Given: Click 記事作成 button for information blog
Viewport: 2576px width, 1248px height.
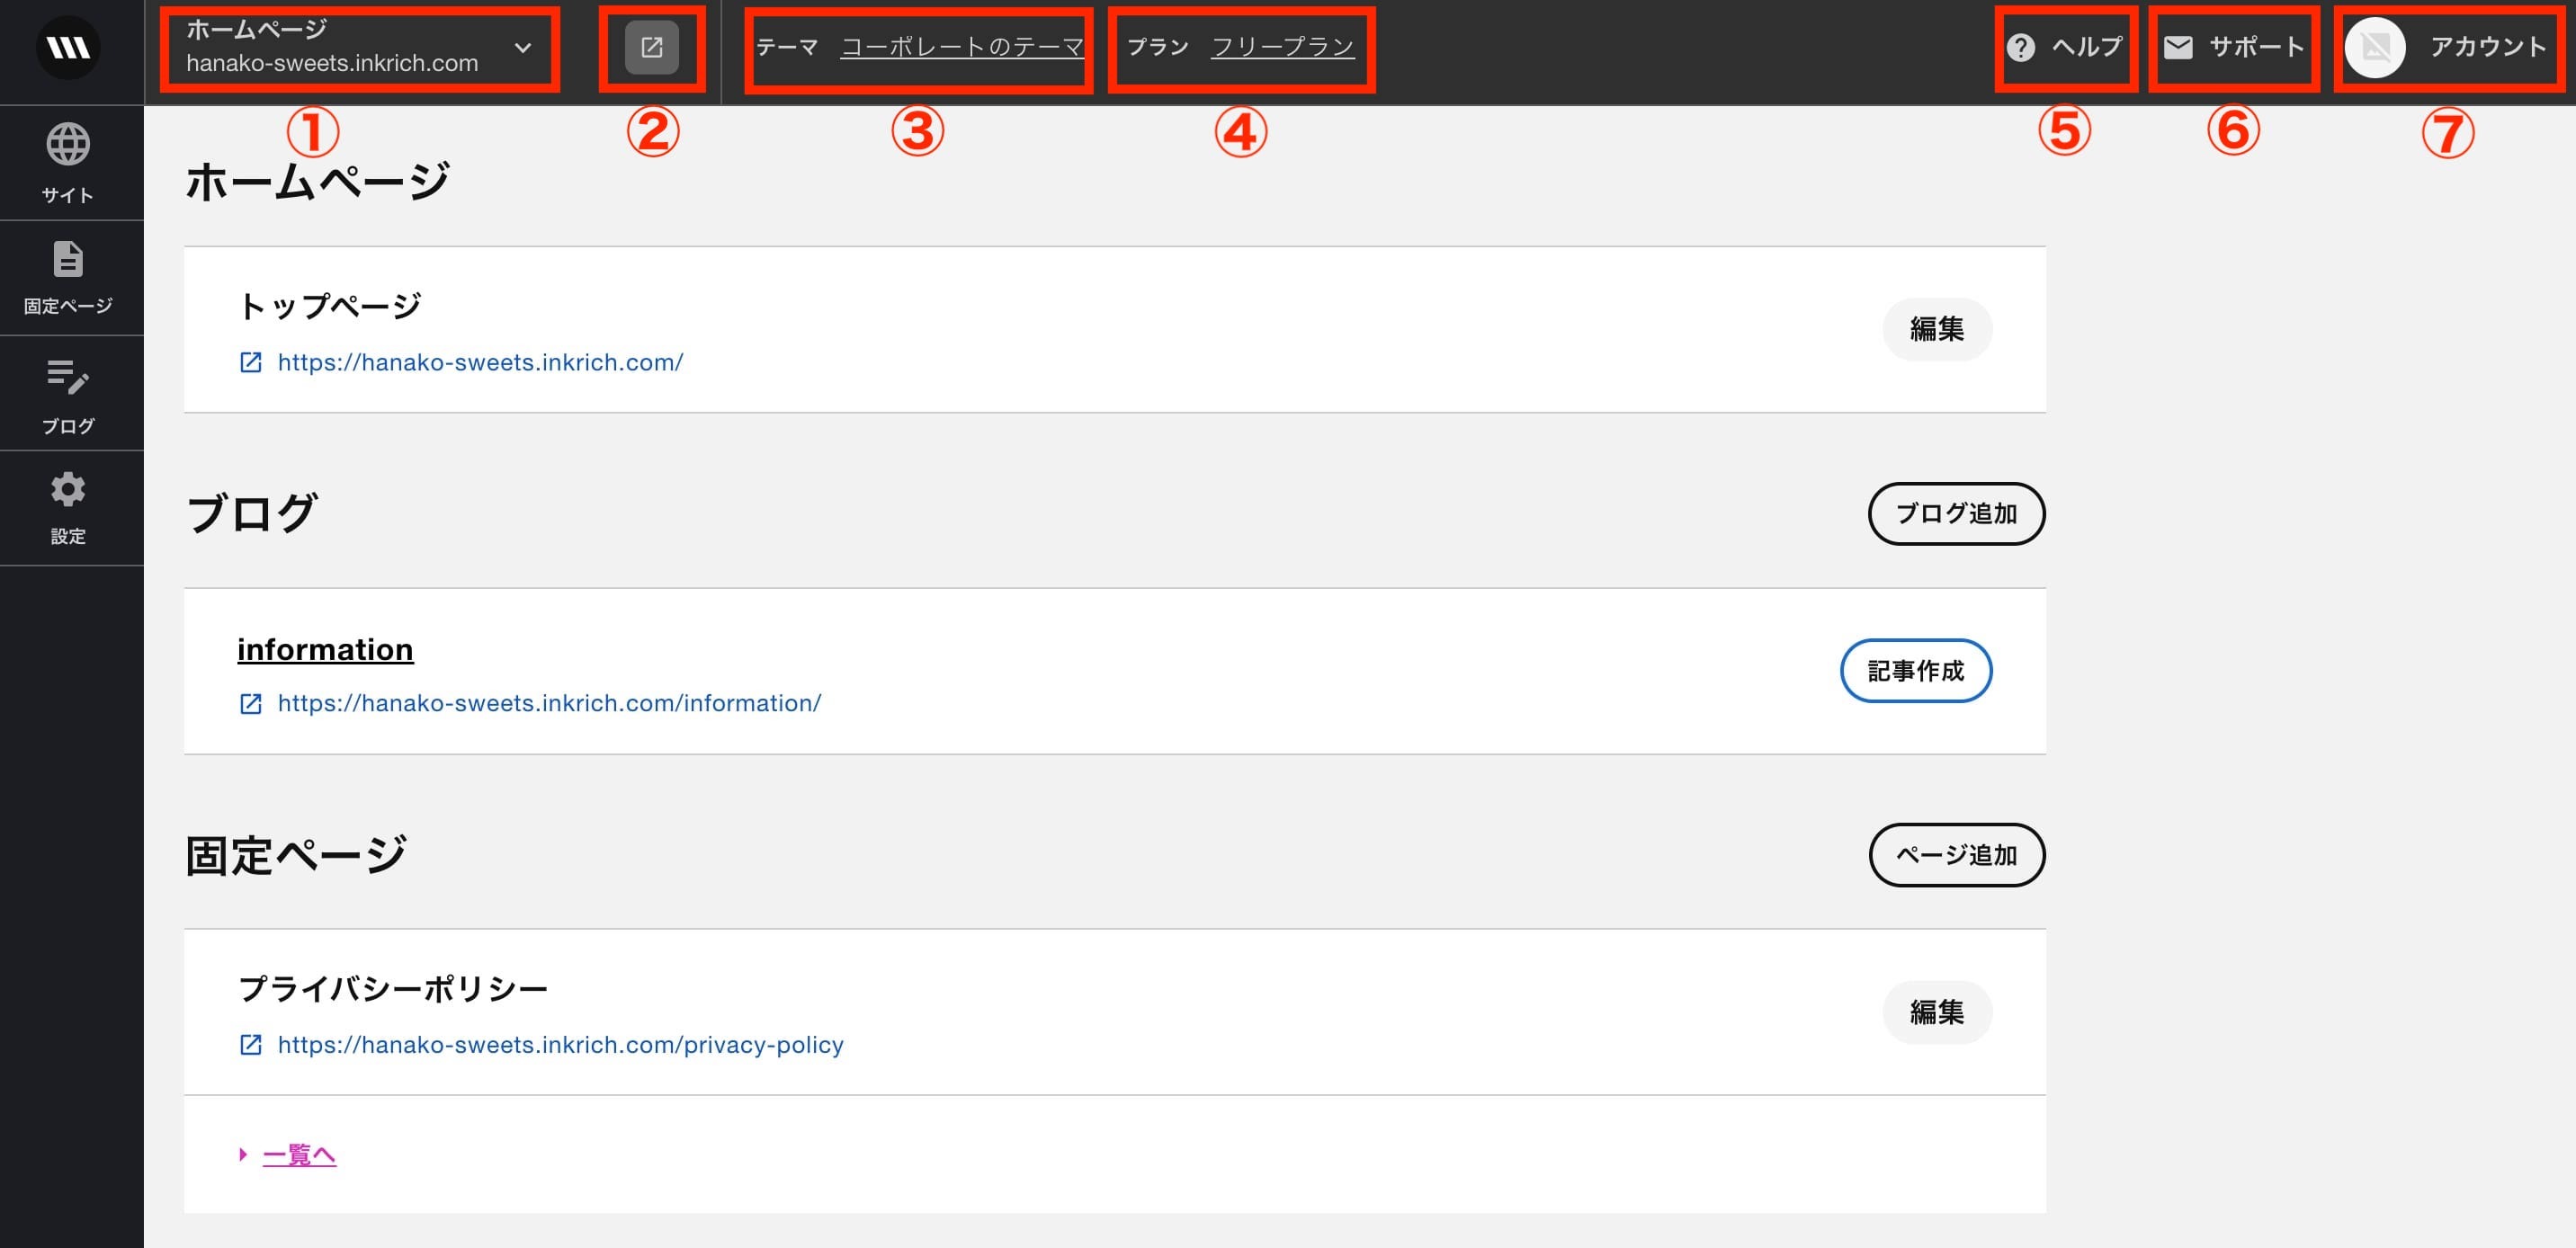Looking at the screenshot, I should (x=1916, y=670).
